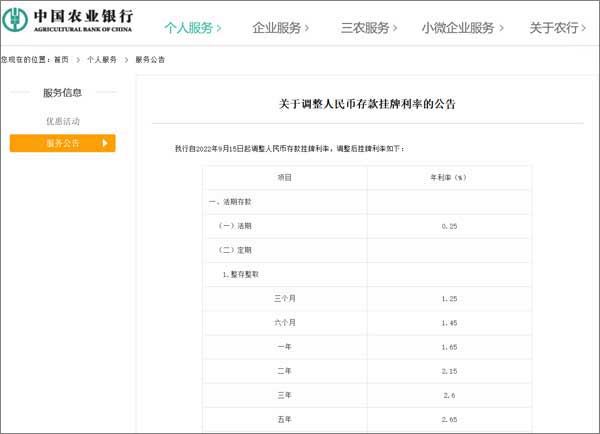600x434 pixels.
Task: Click the 五年 term cell
Action: 285,419
